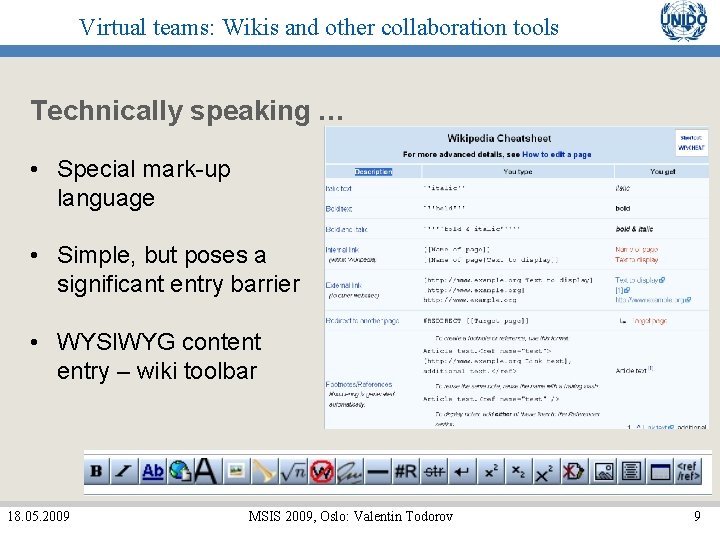
Task: Click the 'You get' column header
Action: (x=662, y=171)
